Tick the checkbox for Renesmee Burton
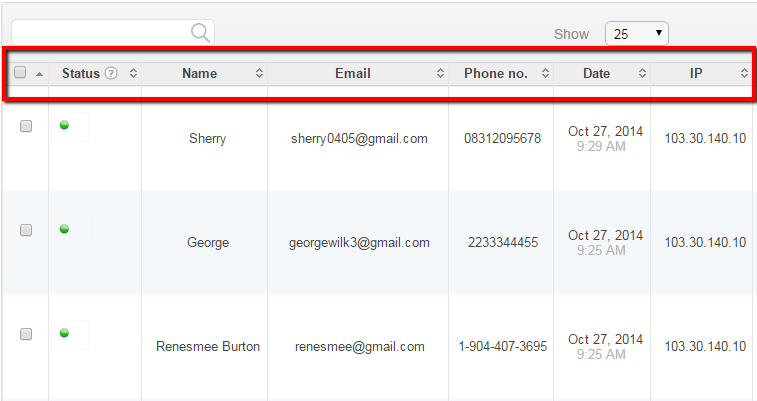The width and height of the screenshot is (757, 401). coord(26,334)
